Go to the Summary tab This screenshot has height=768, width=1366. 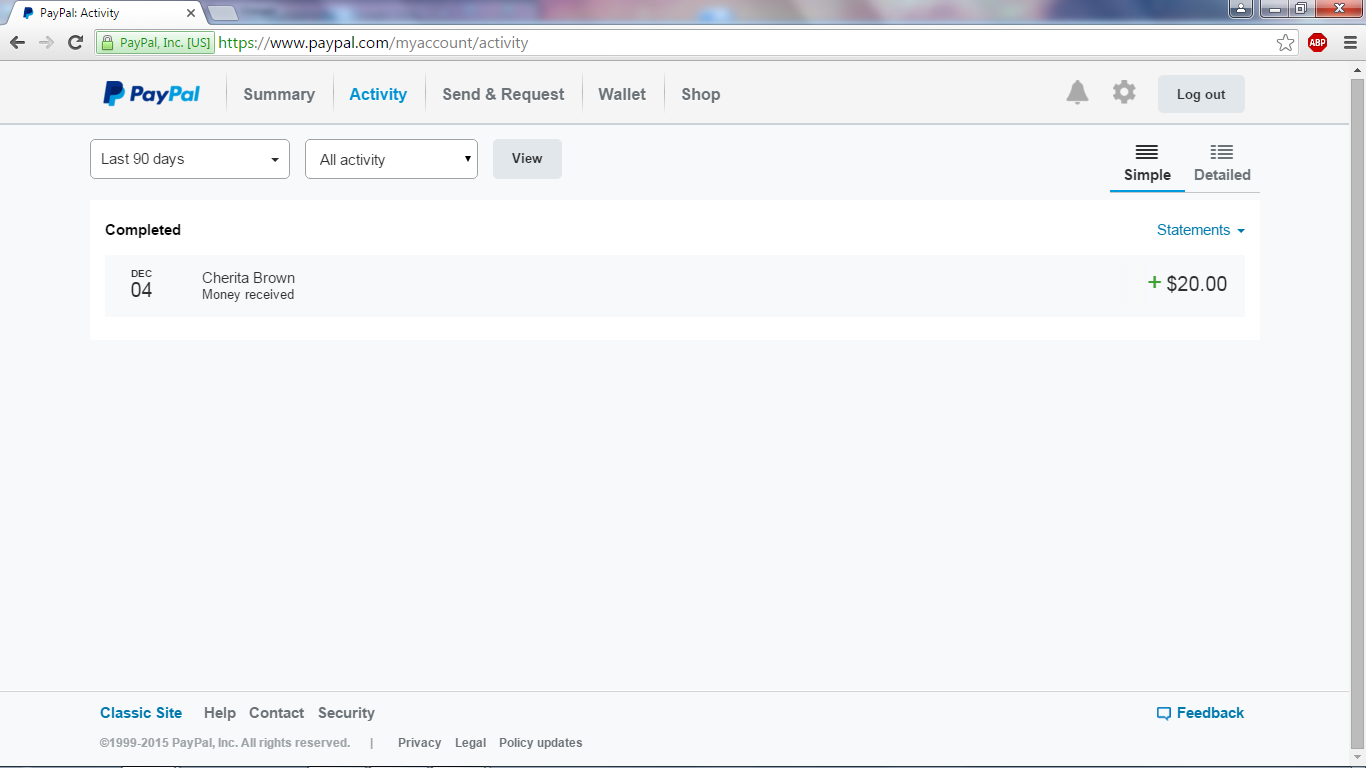tap(279, 94)
